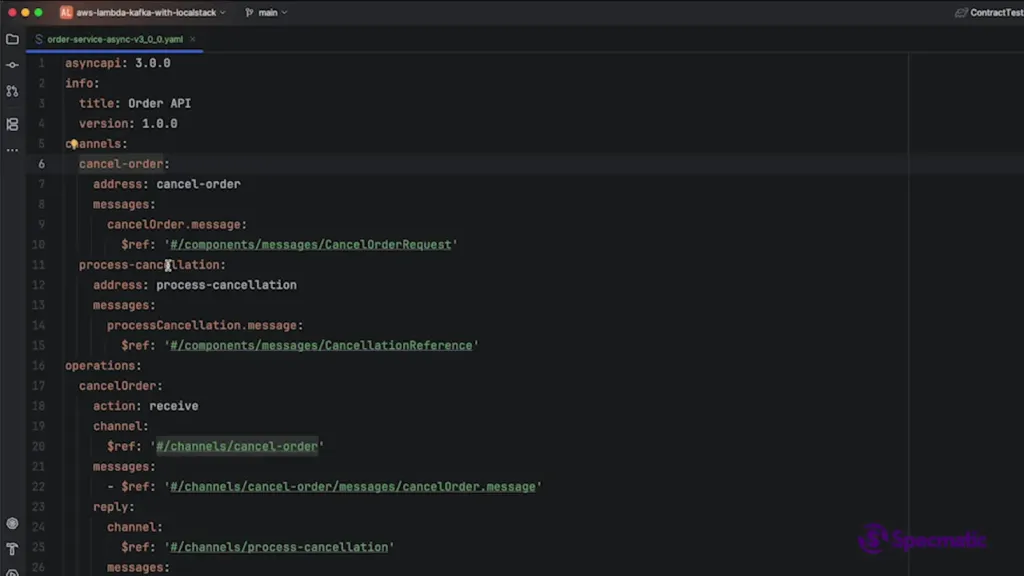Show more tool windows via ellipsis icon
Image resolution: width=1024 pixels, height=576 pixels.
(x=12, y=150)
